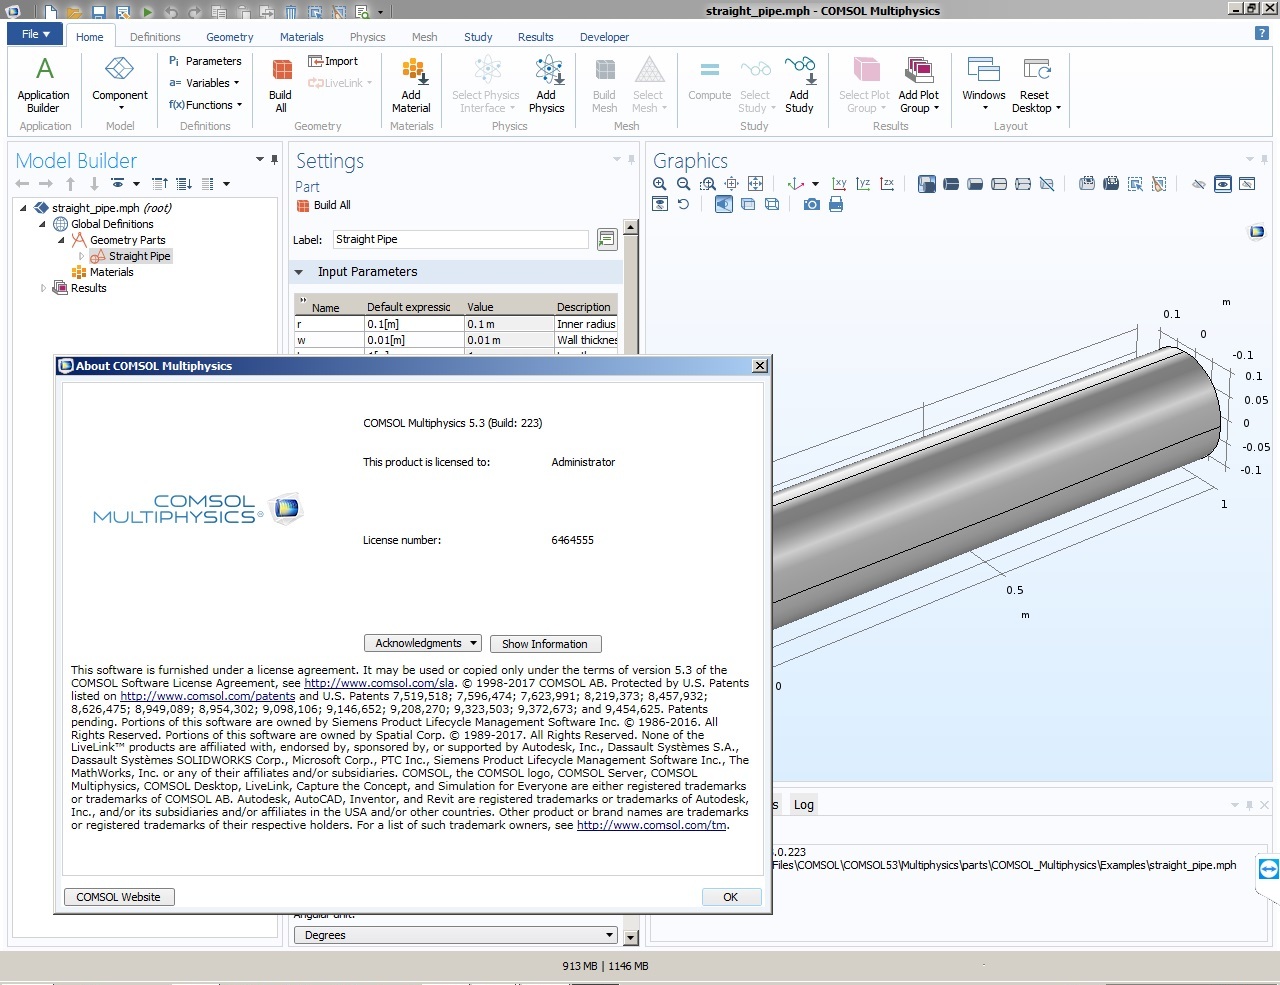Select Log tab in messages panel
The width and height of the screenshot is (1280, 985).
(804, 804)
